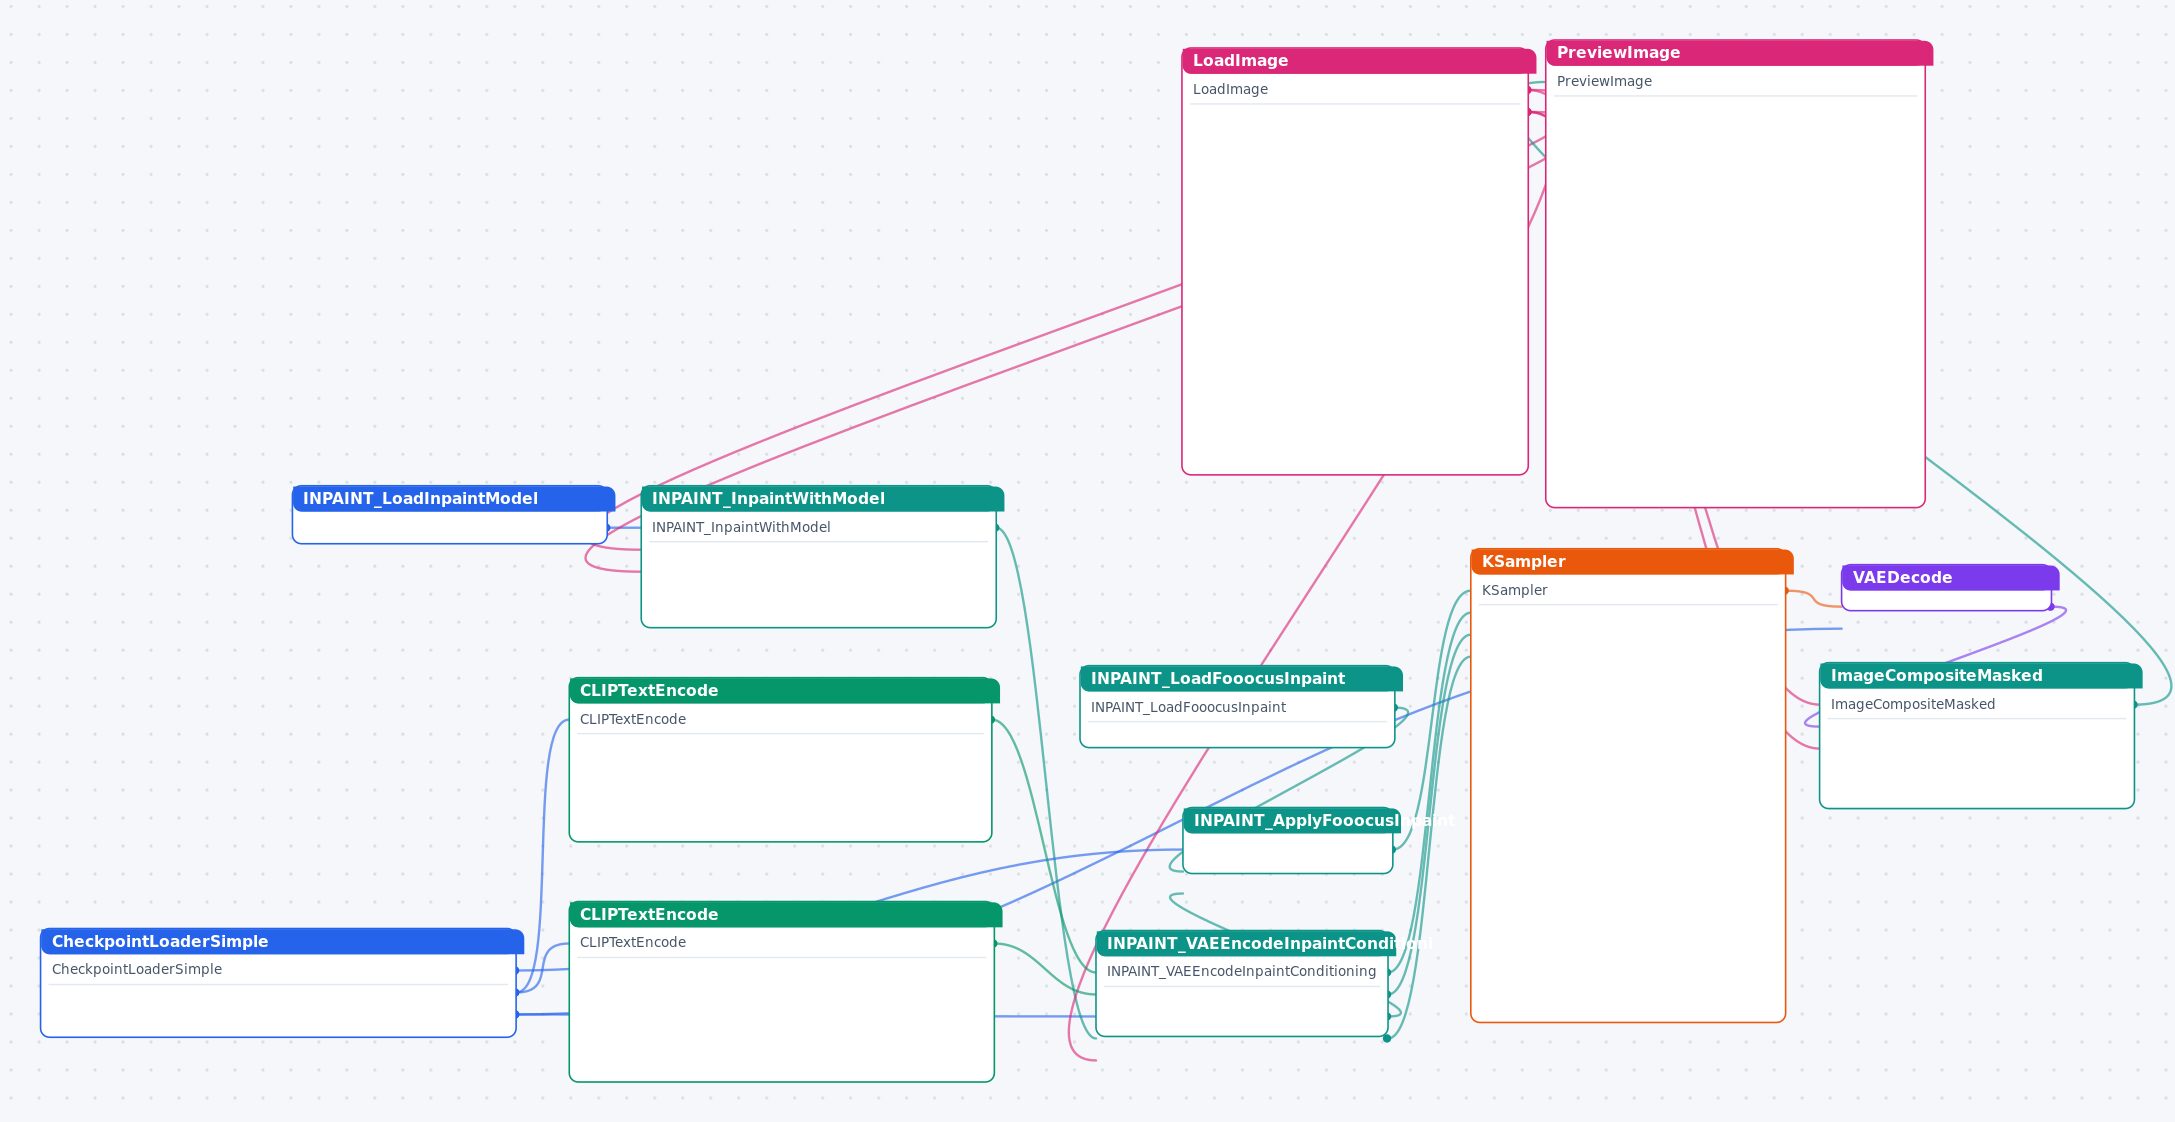
Task: Click the PreviewImage node header
Action: (1738, 53)
